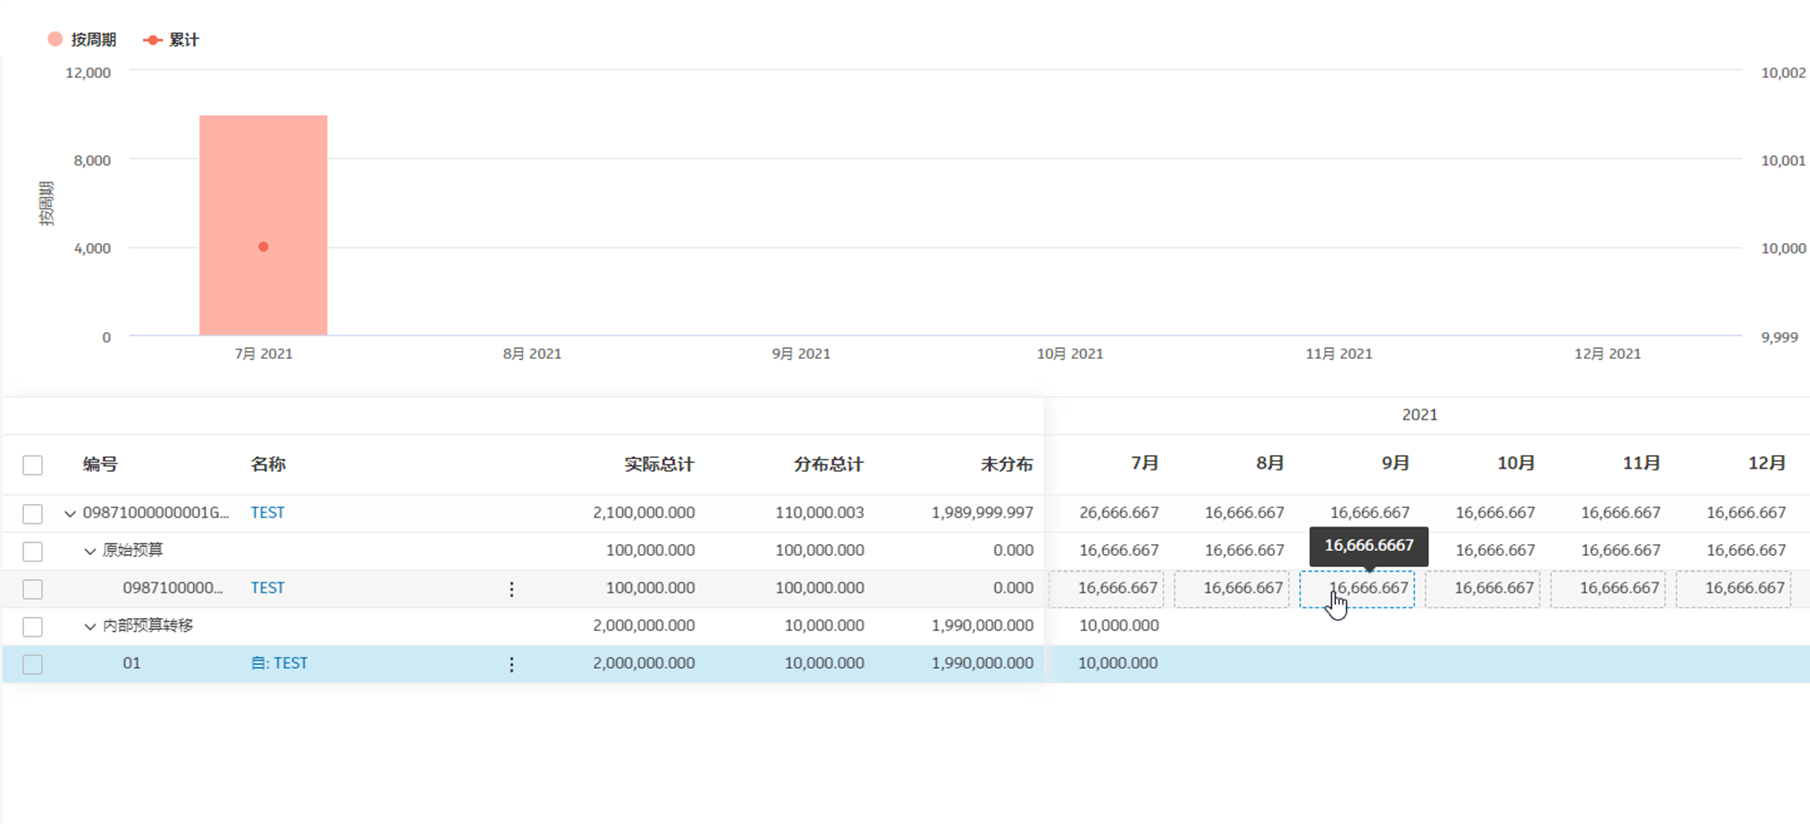Click the 编号 column header
The width and height of the screenshot is (1810, 824).
point(100,464)
